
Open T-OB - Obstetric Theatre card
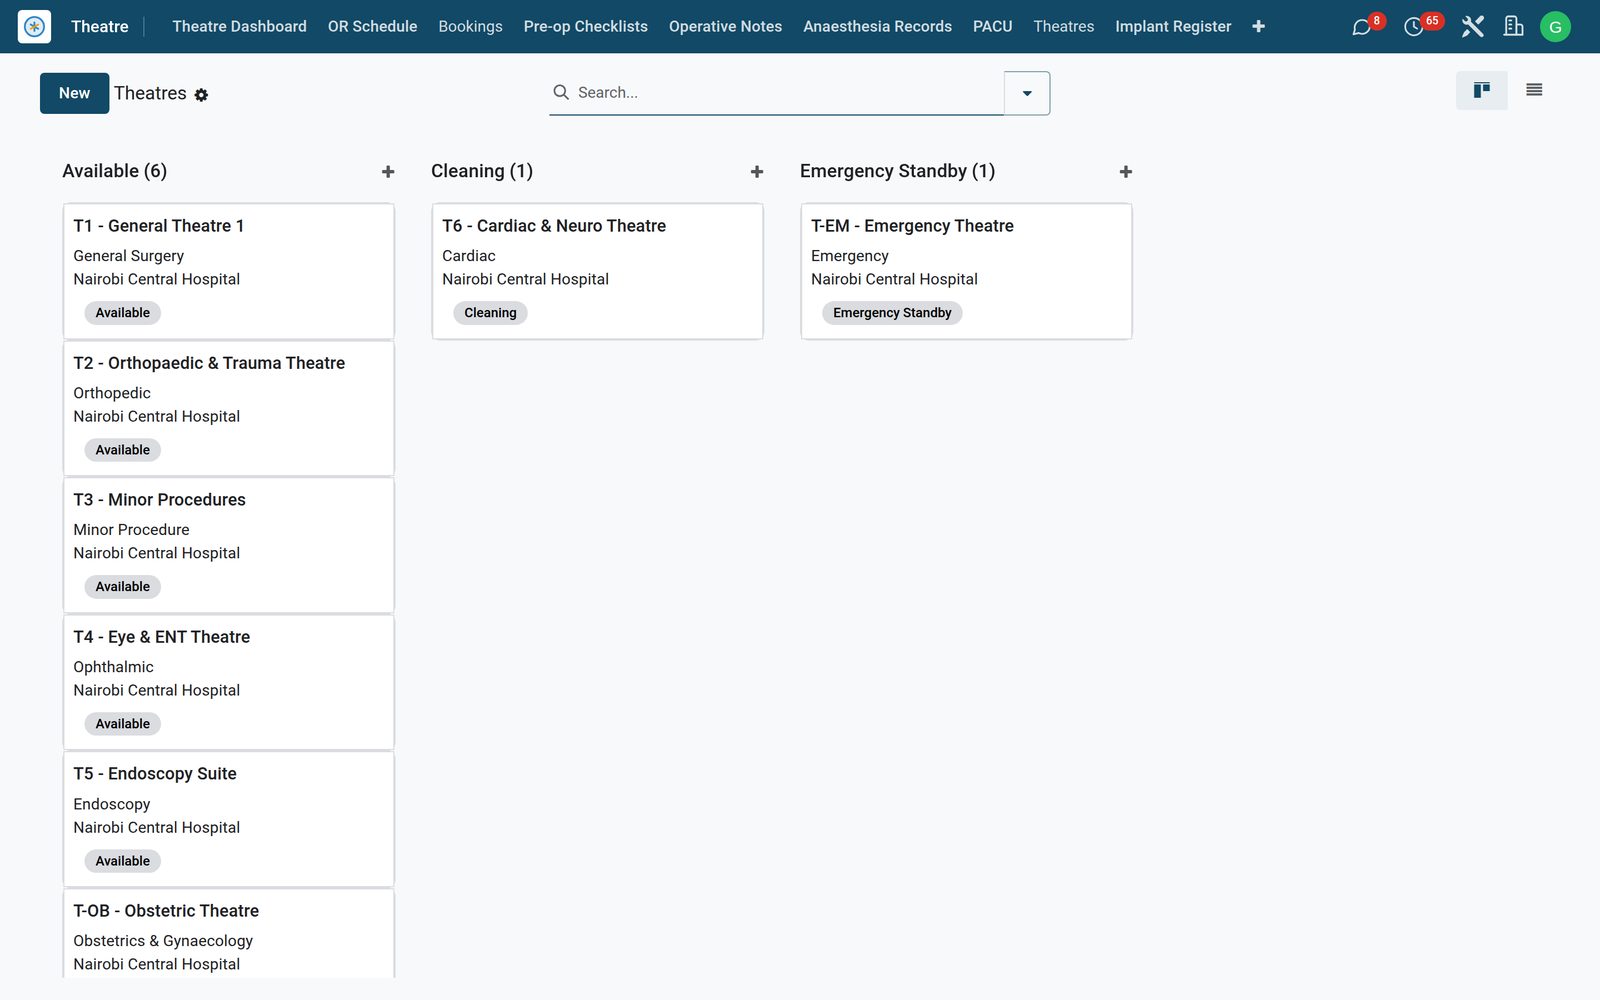click(x=228, y=934)
